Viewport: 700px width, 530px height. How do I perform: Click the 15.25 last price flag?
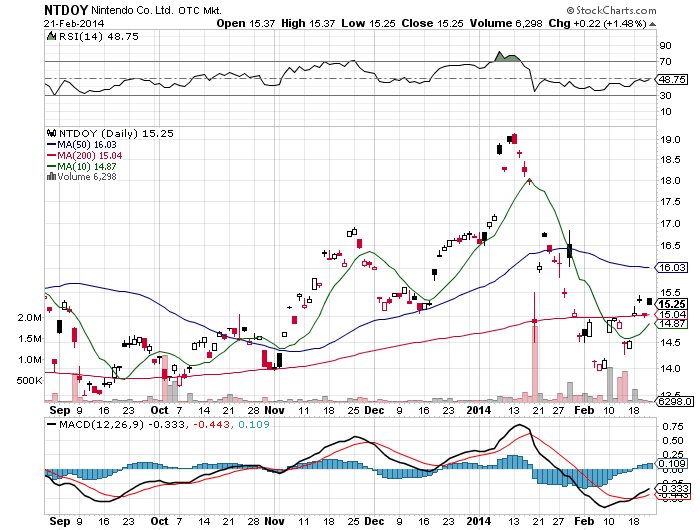click(671, 304)
